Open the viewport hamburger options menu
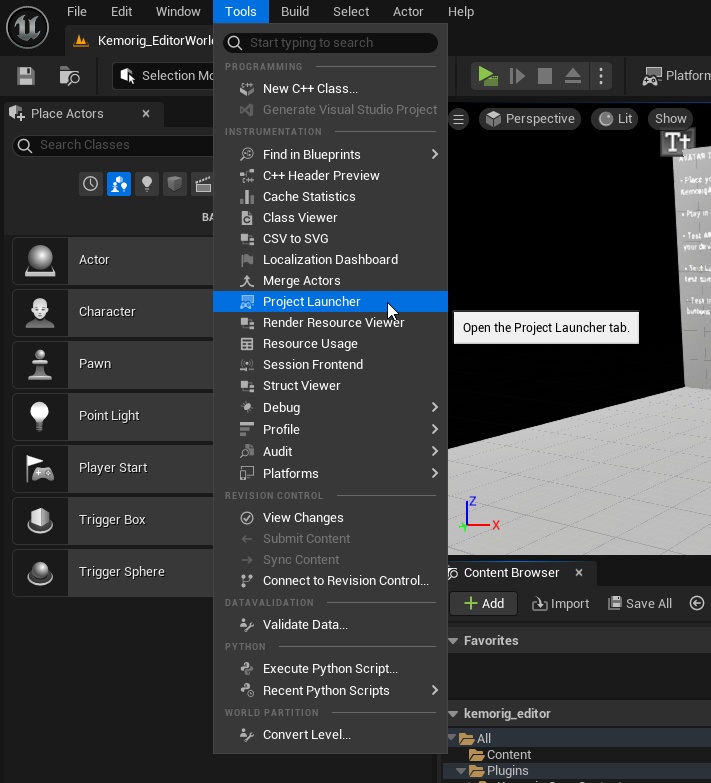The height and width of the screenshot is (783, 711). (x=459, y=119)
